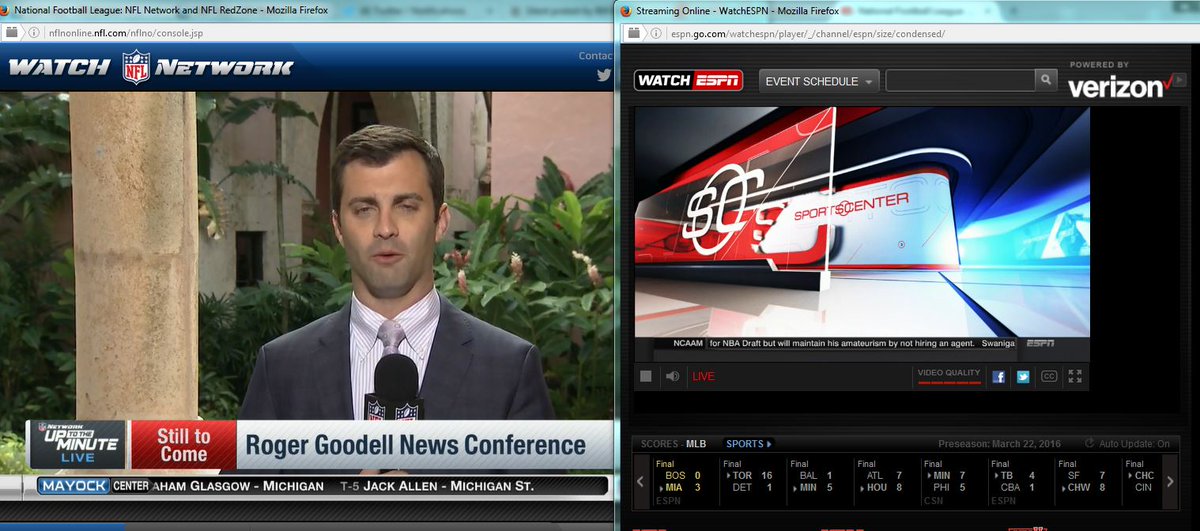Share the ESPN stream on Facebook
1200x531 pixels.
(x=998, y=377)
